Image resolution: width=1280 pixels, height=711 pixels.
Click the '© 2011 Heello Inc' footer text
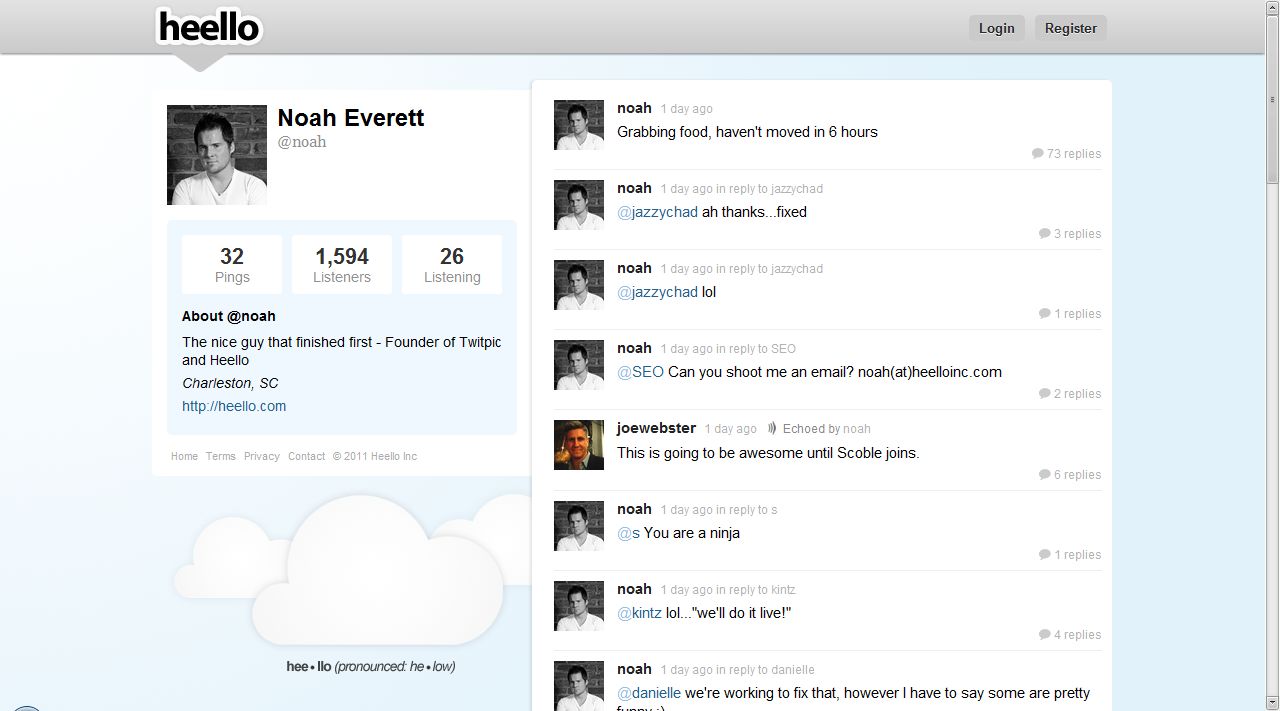pyautogui.click(x=375, y=456)
